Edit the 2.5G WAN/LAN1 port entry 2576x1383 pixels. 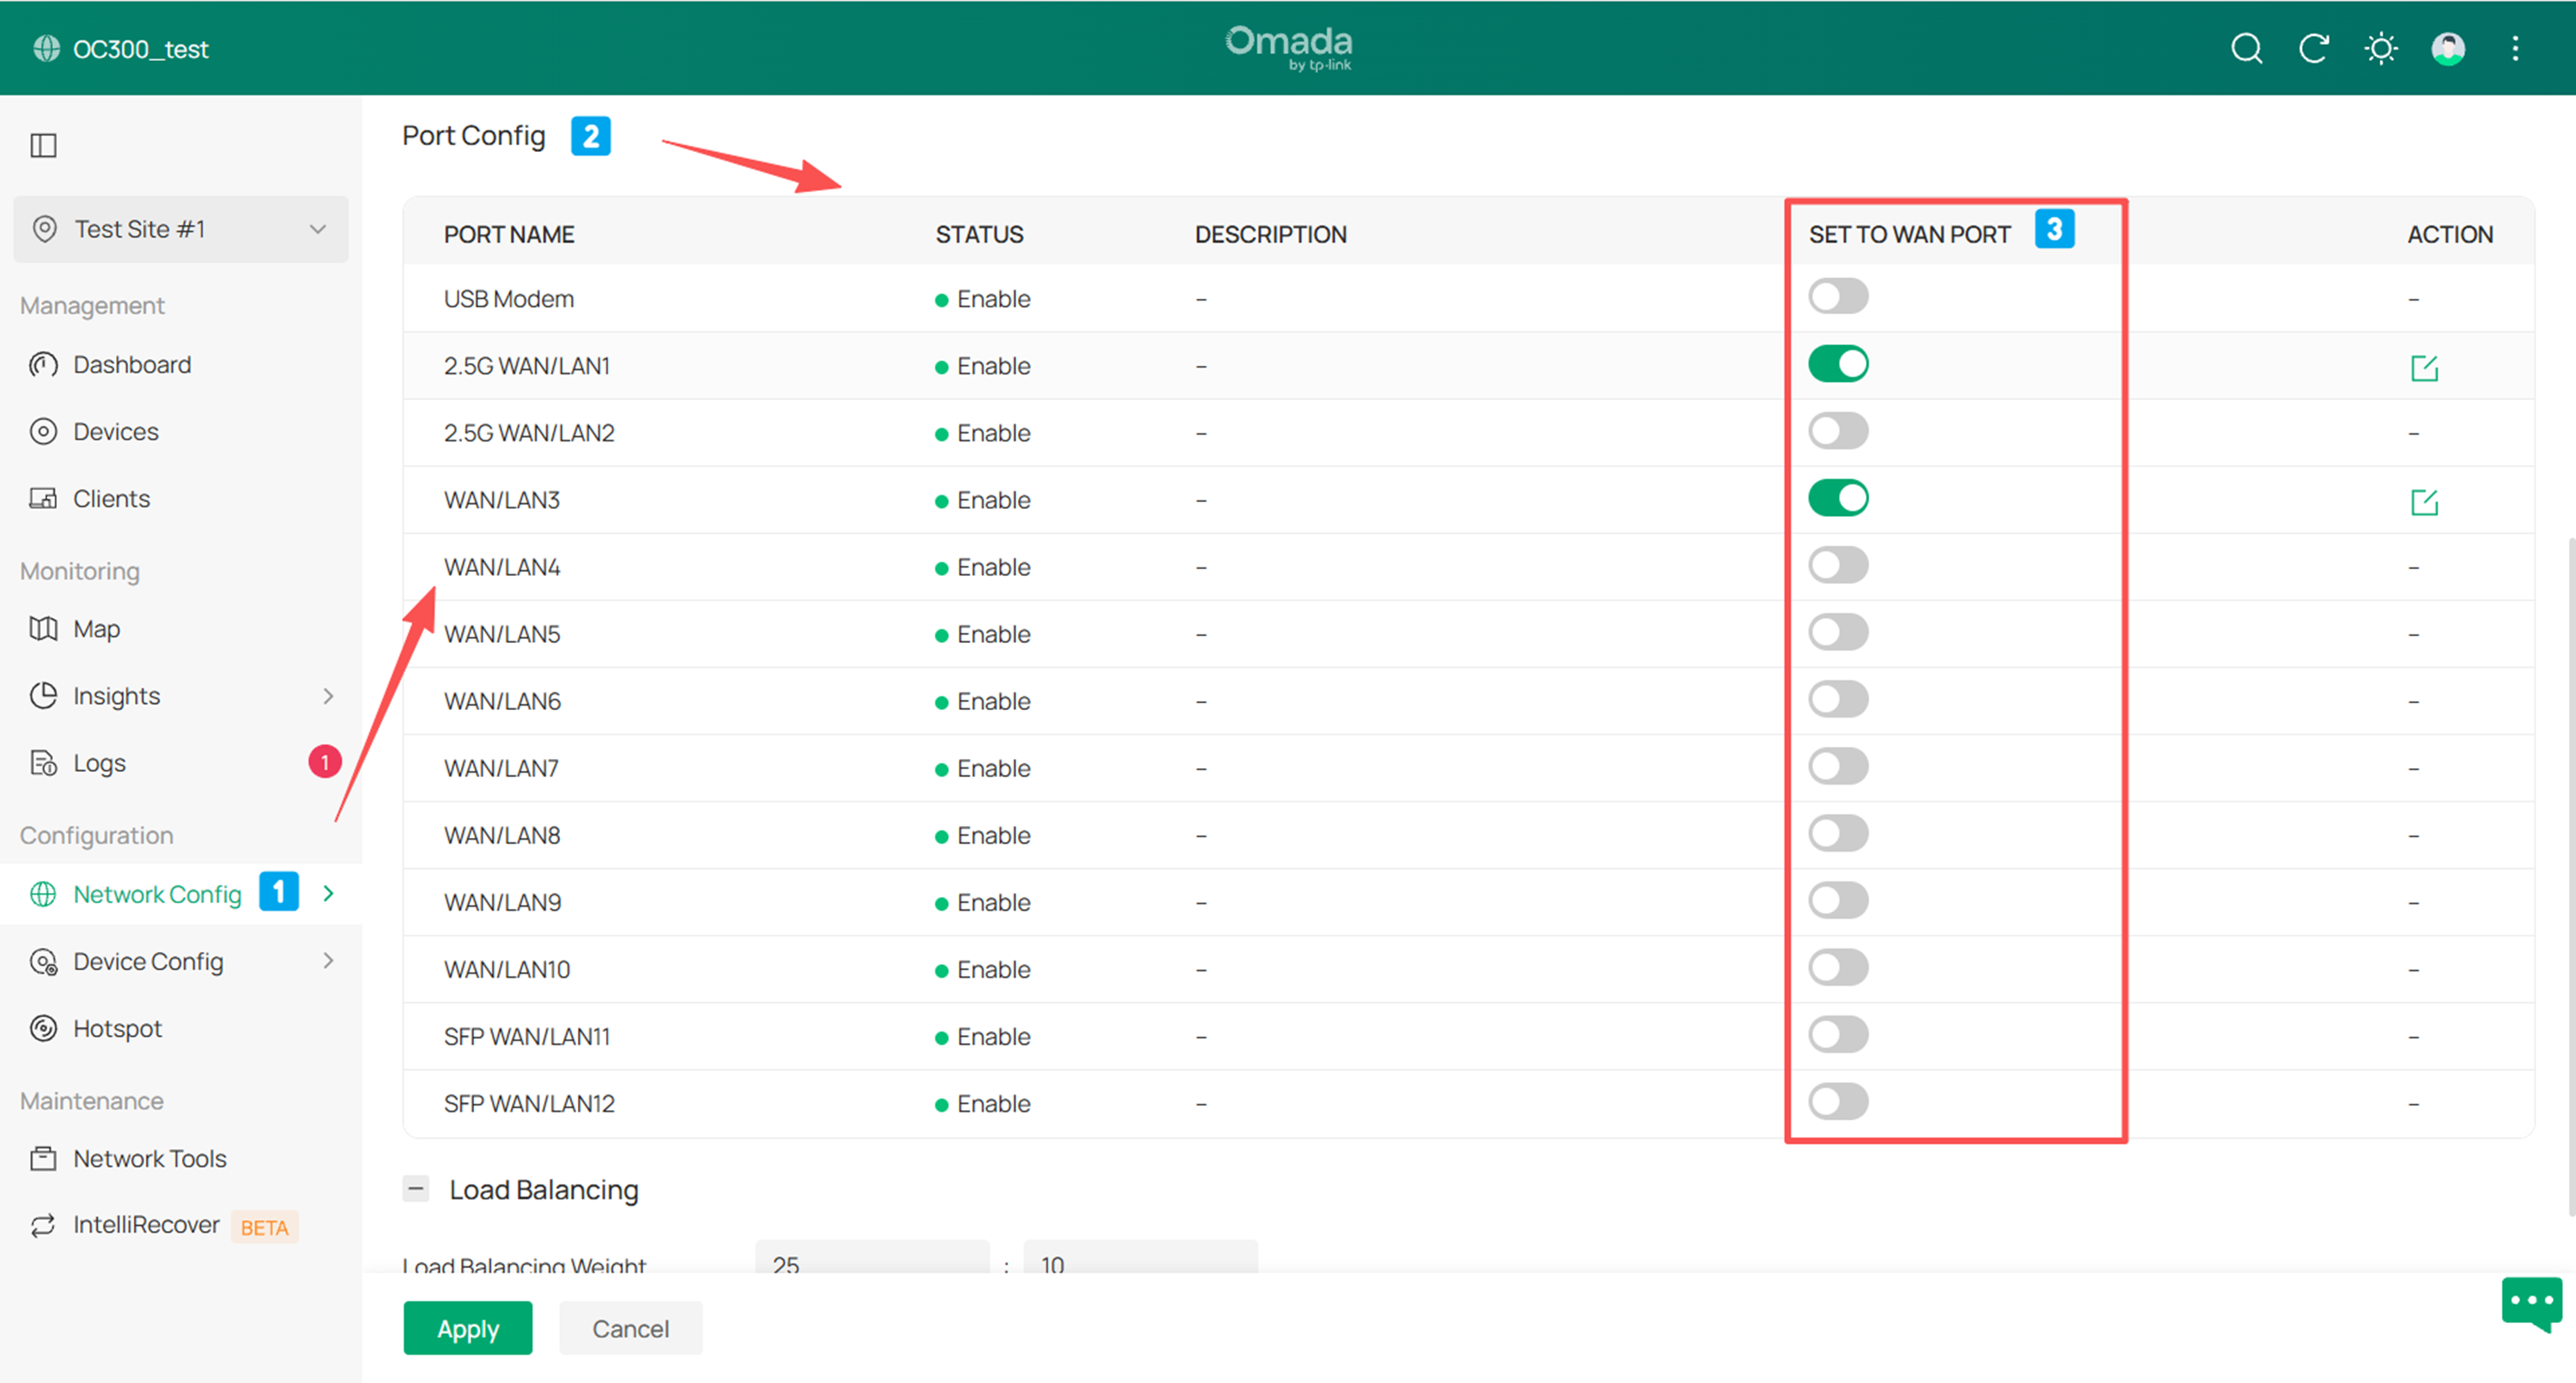point(2424,368)
